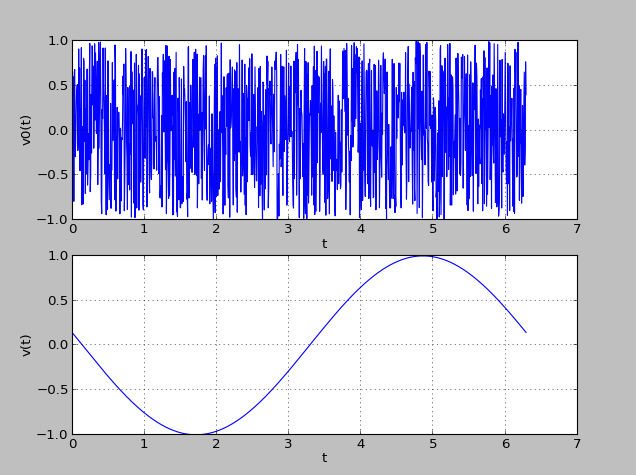Click the 0.5 y-tick of the v(t) plot
The height and width of the screenshot is (475, 636).
click(x=58, y=301)
